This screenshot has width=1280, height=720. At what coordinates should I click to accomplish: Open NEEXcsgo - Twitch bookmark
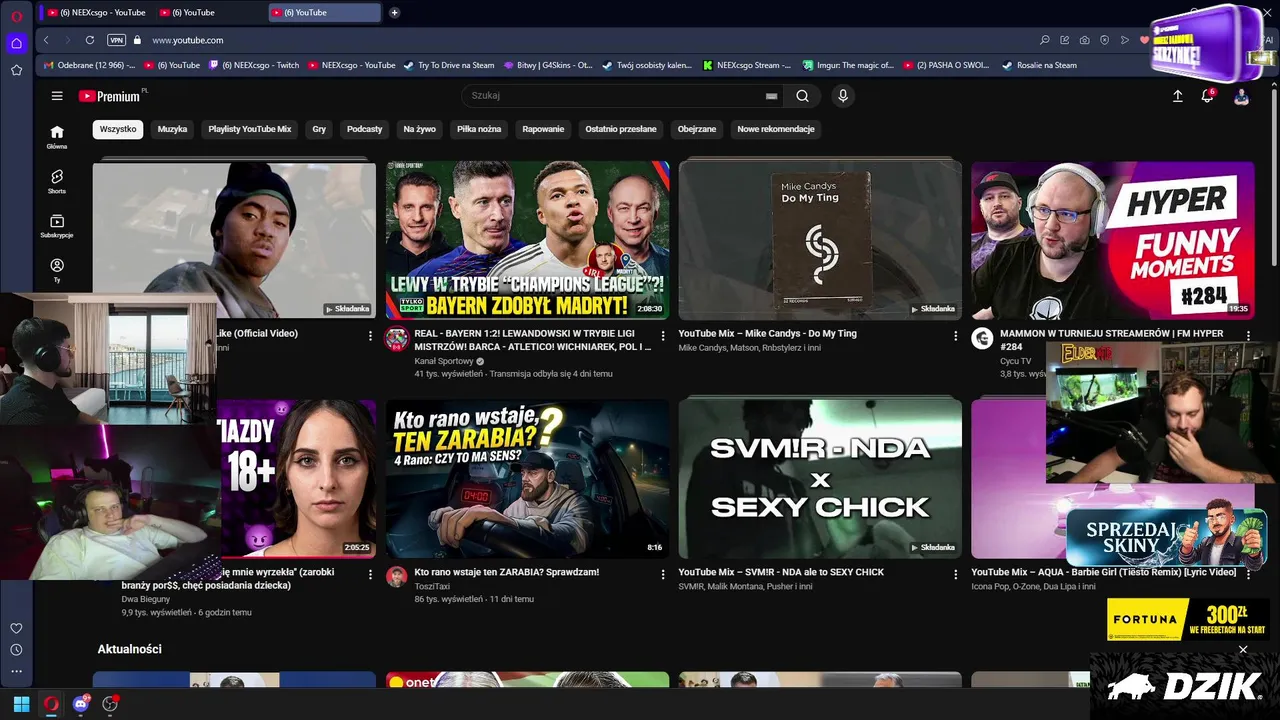254,65
